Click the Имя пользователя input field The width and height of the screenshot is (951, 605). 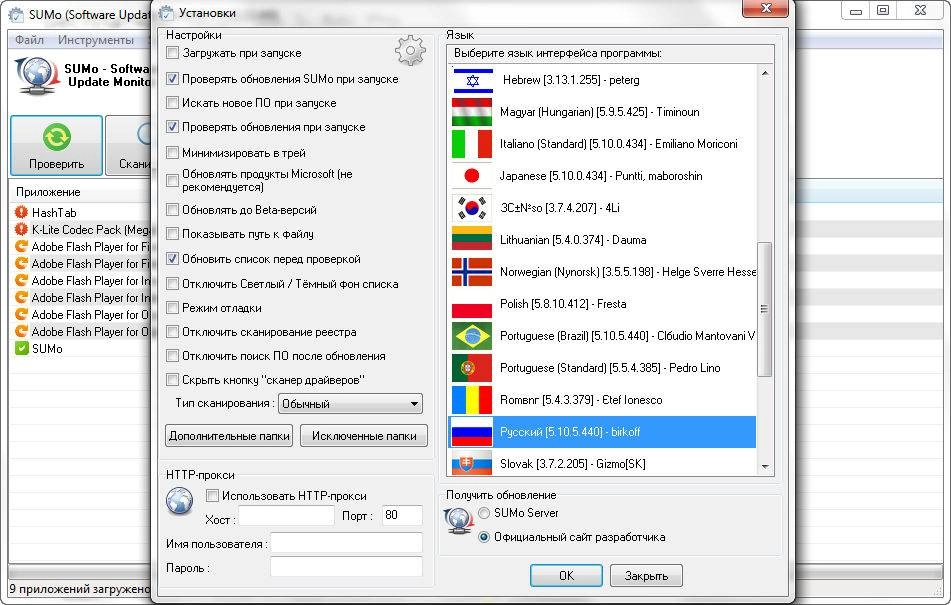[x=346, y=543]
